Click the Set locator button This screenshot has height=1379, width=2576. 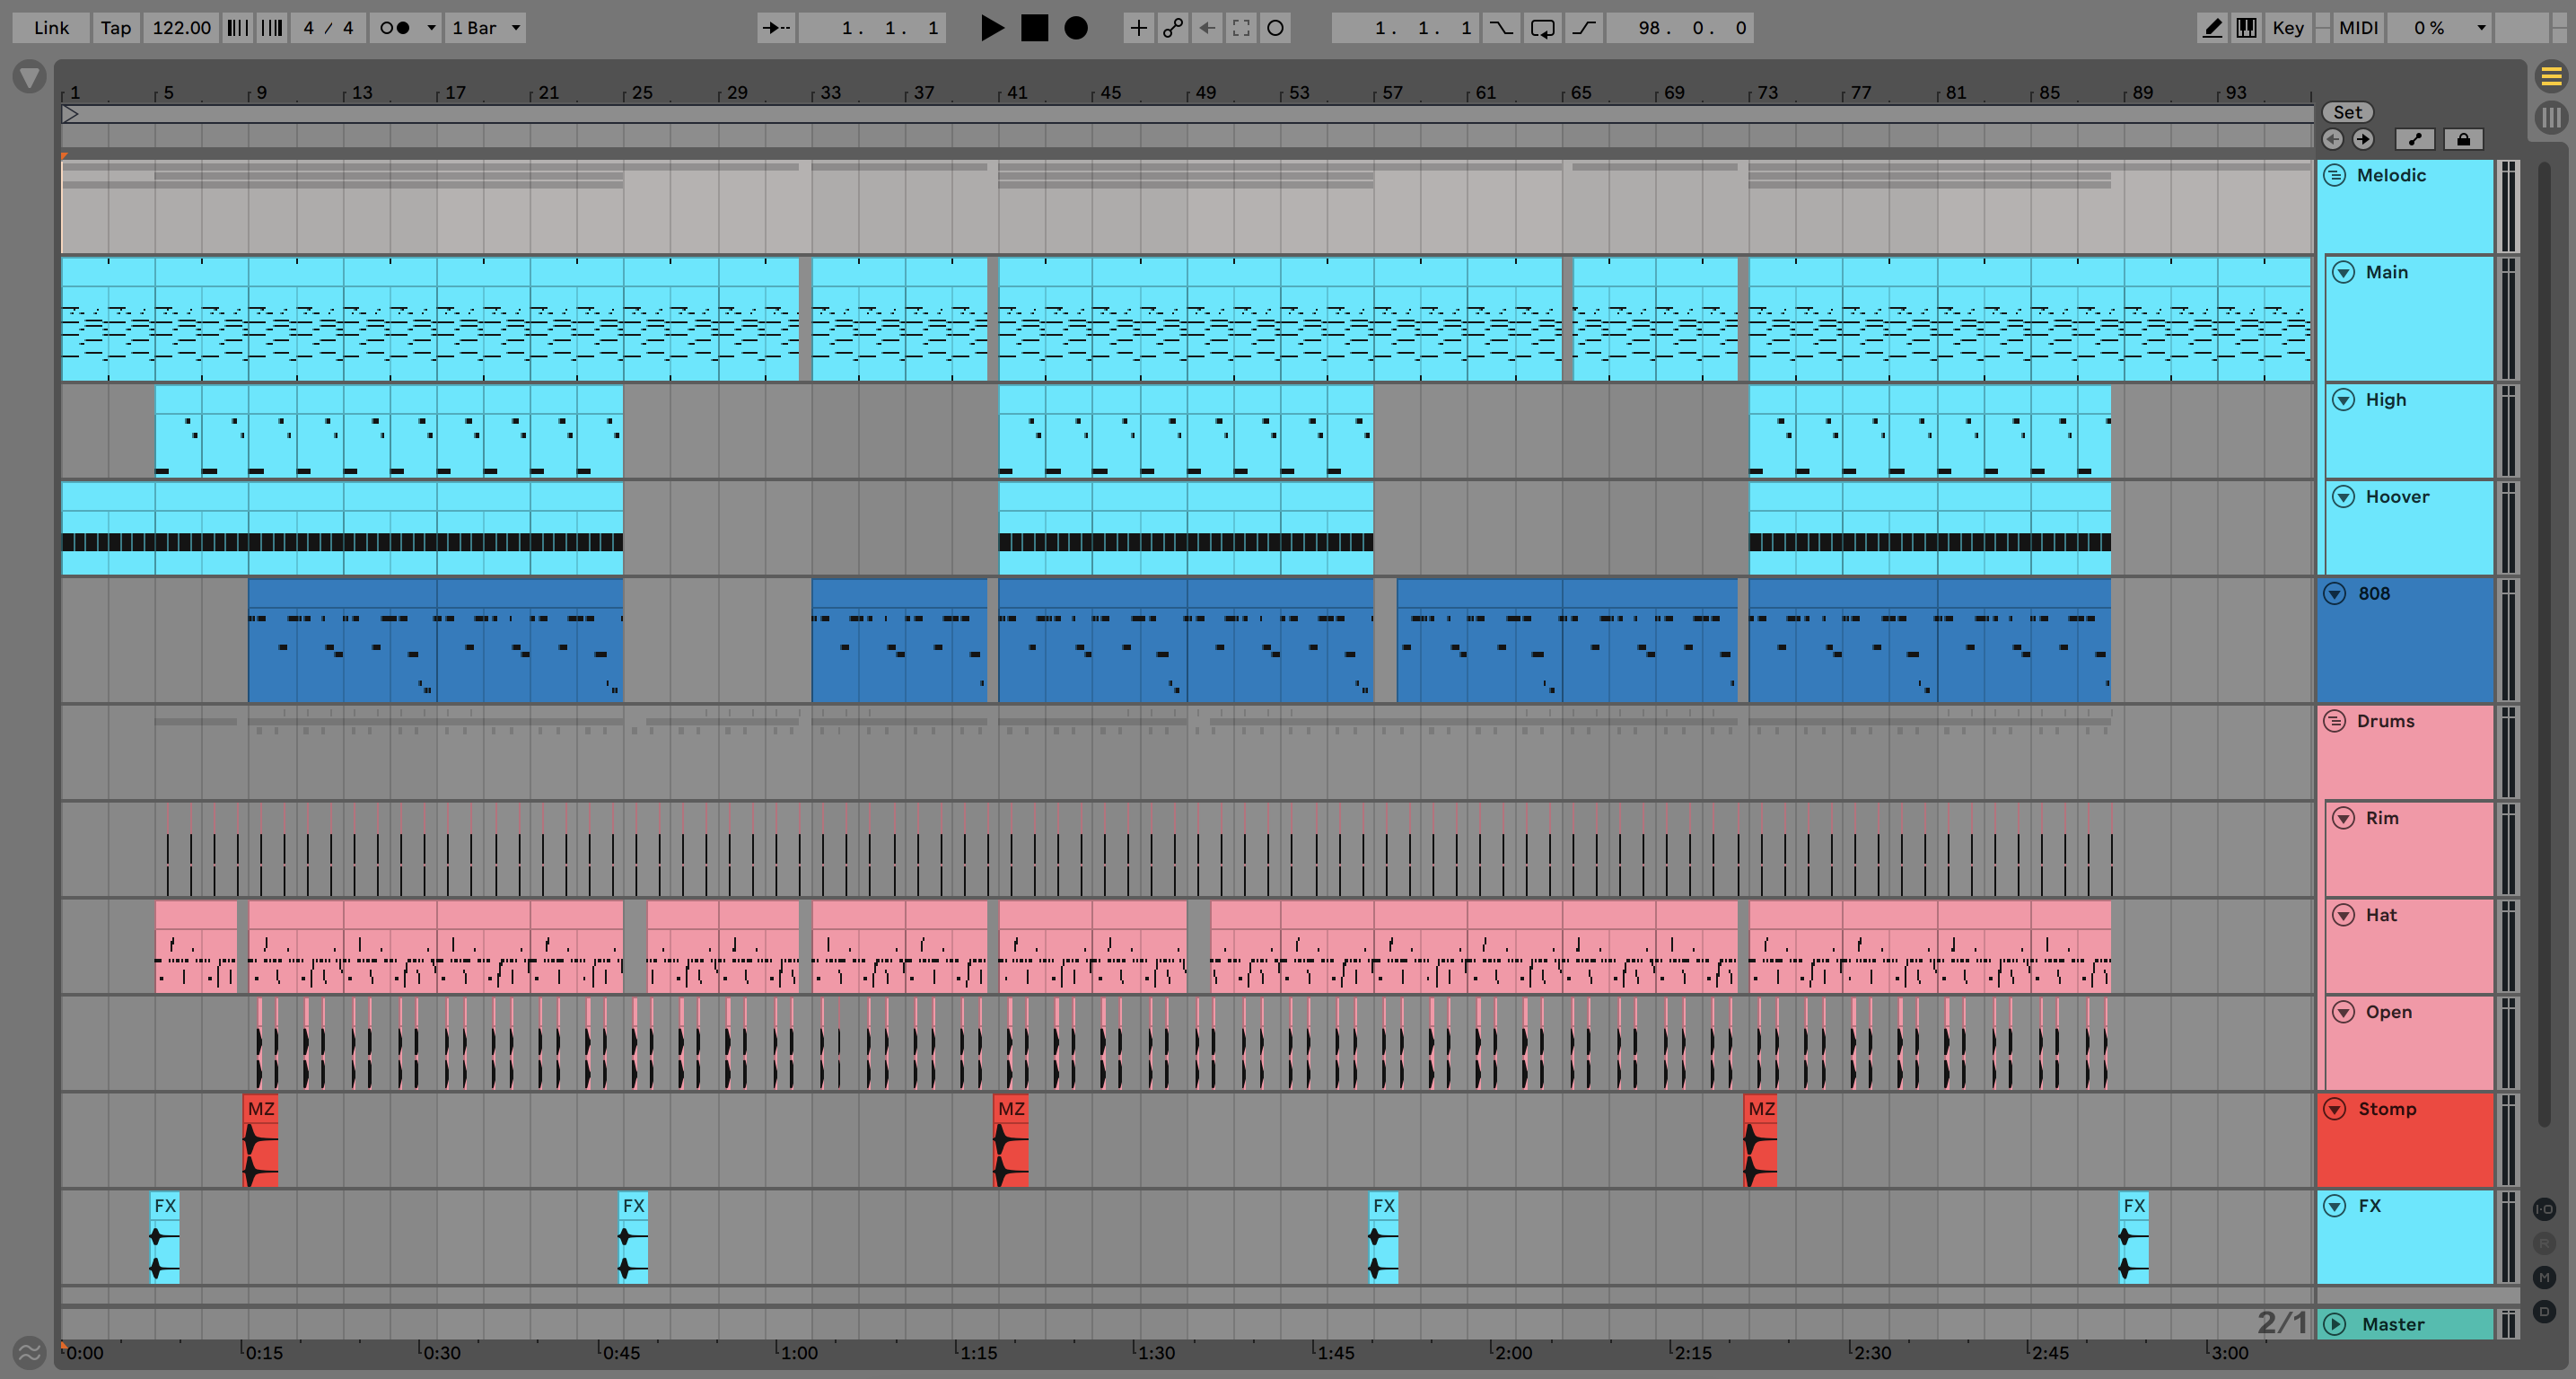click(x=2347, y=112)
